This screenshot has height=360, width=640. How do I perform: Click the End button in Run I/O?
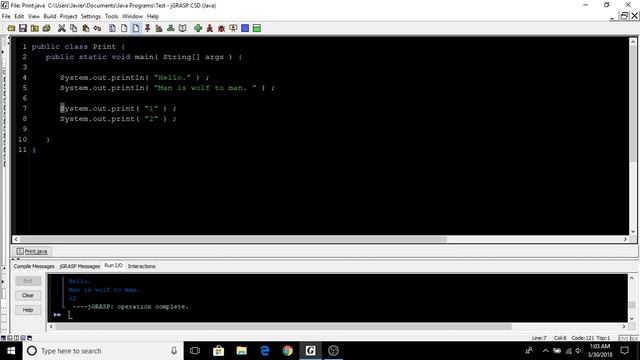28,281
